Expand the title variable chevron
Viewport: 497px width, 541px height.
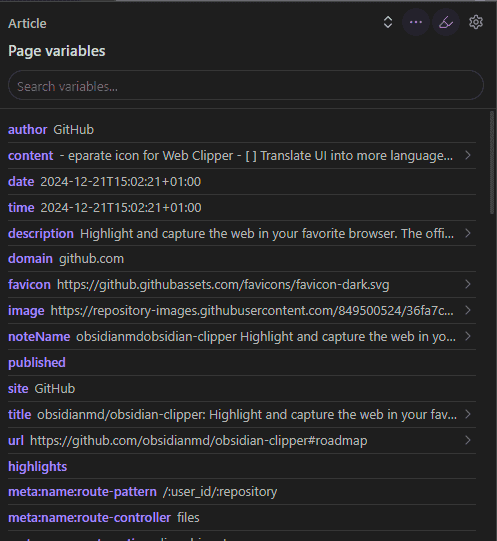(468, 414)
